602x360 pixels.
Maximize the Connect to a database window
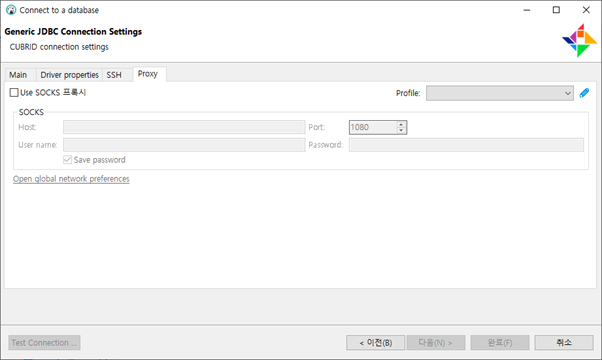[556, 10]
